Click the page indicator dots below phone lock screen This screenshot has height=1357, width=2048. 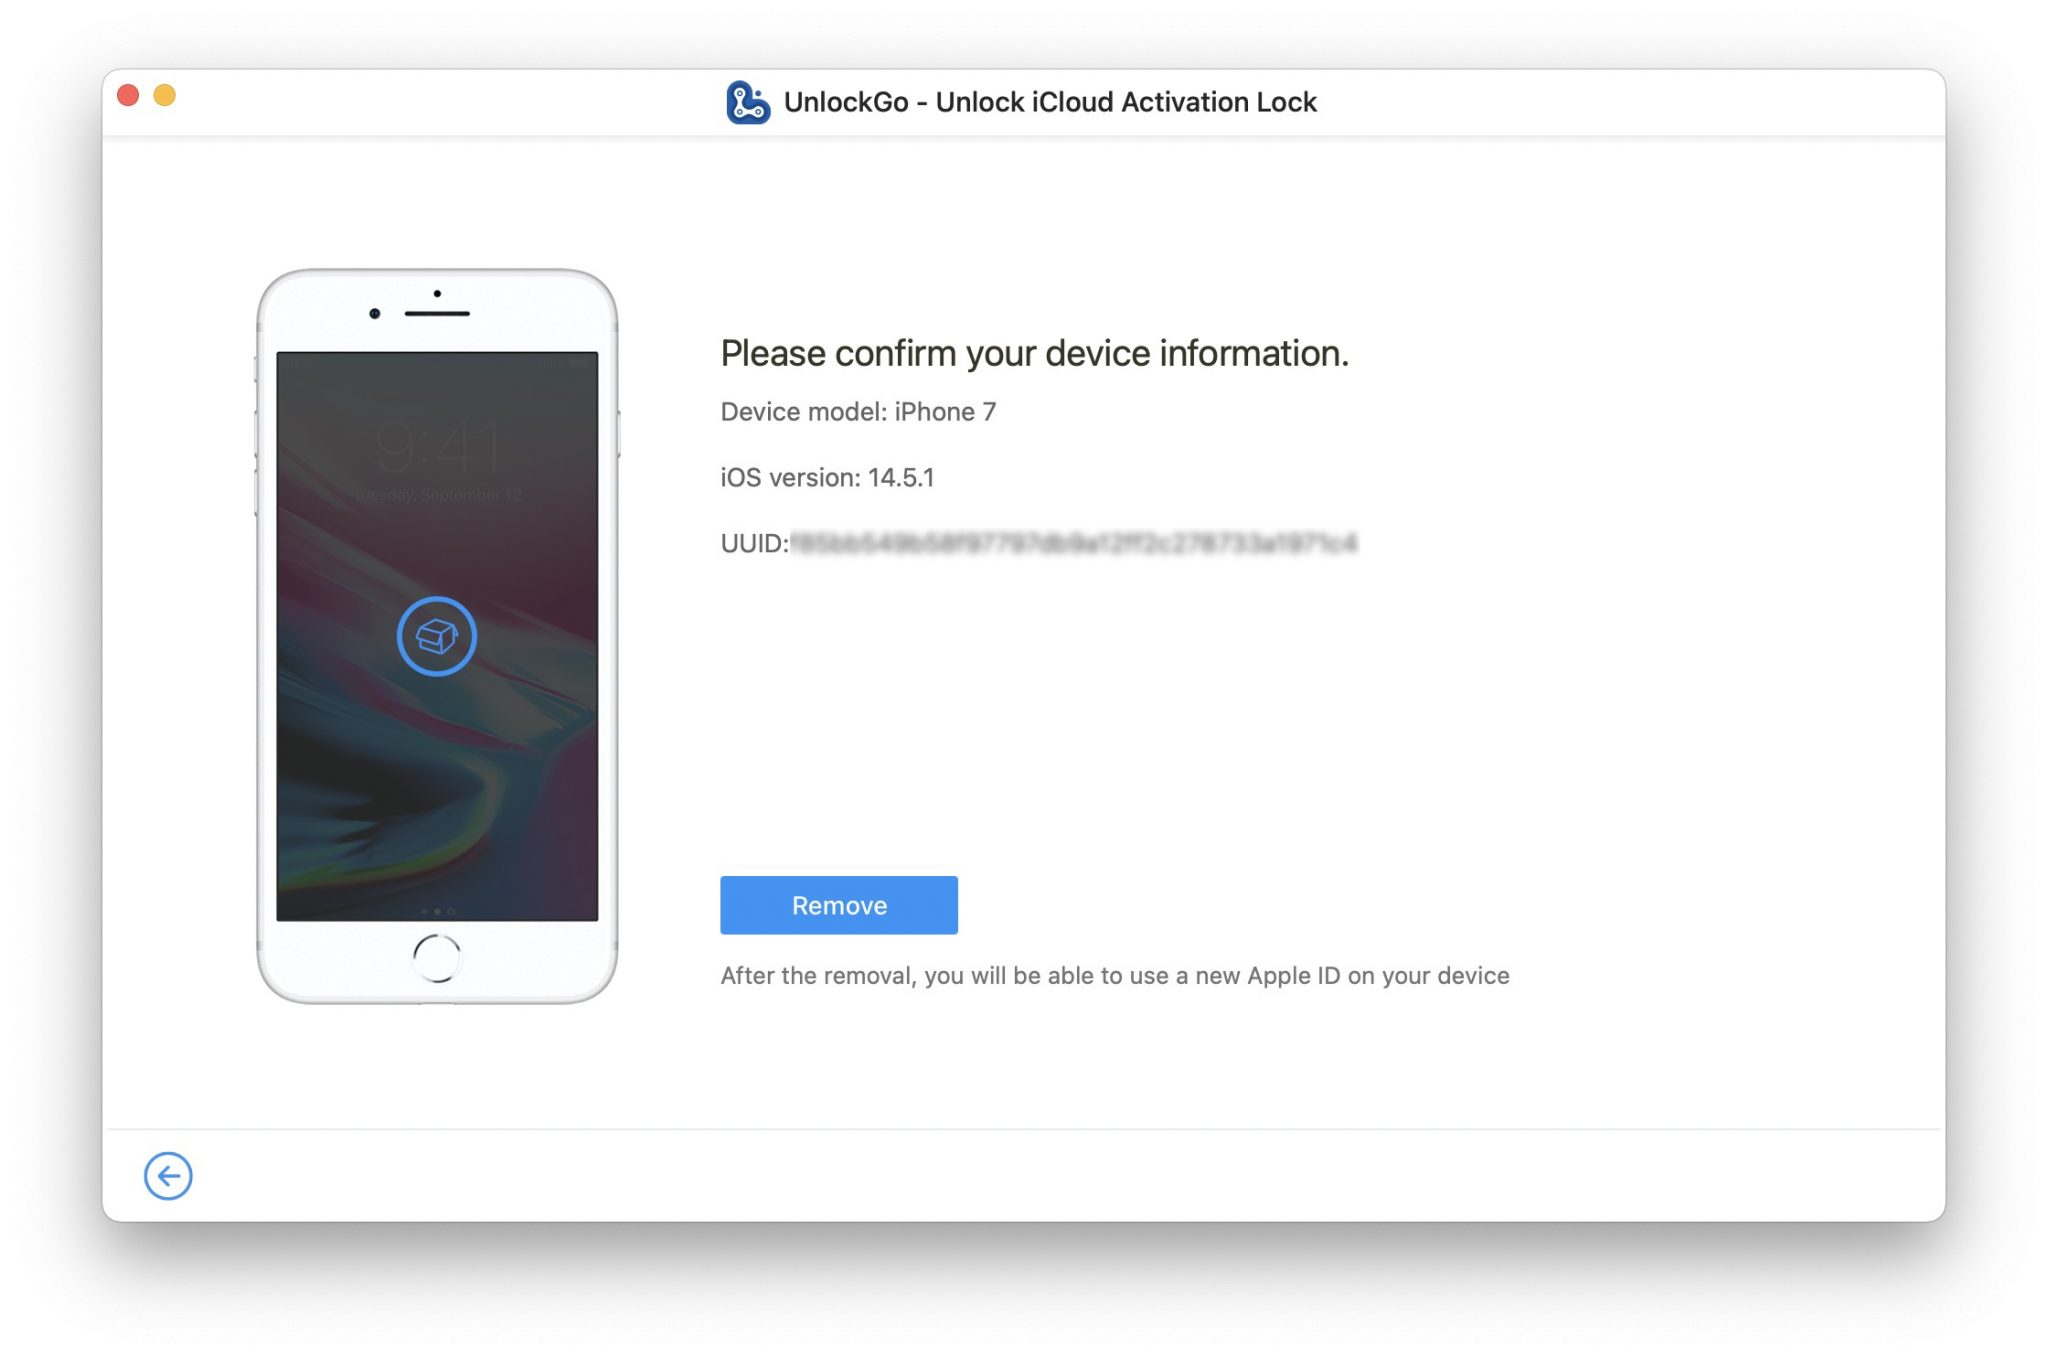point(437,912)
